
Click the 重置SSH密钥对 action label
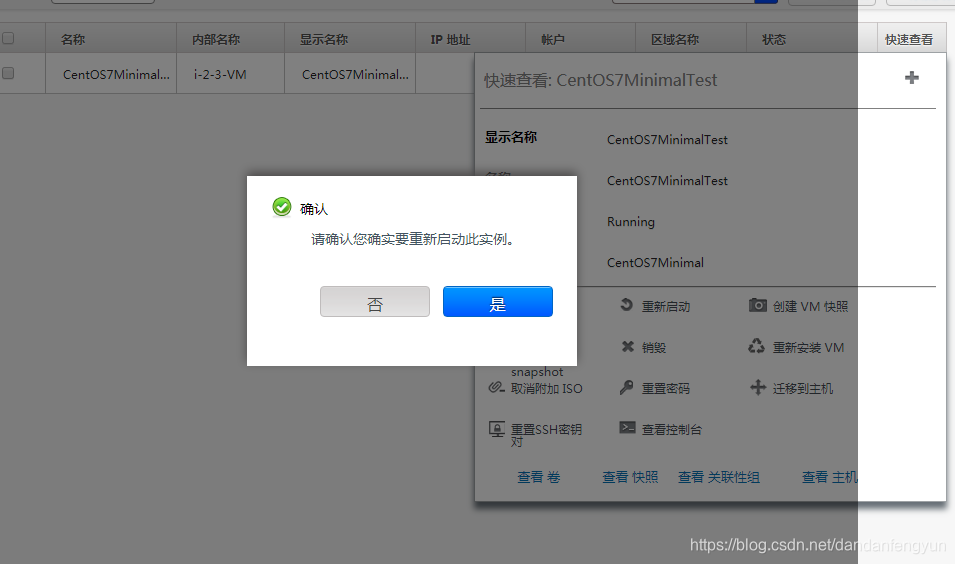(x=546, y=435)
